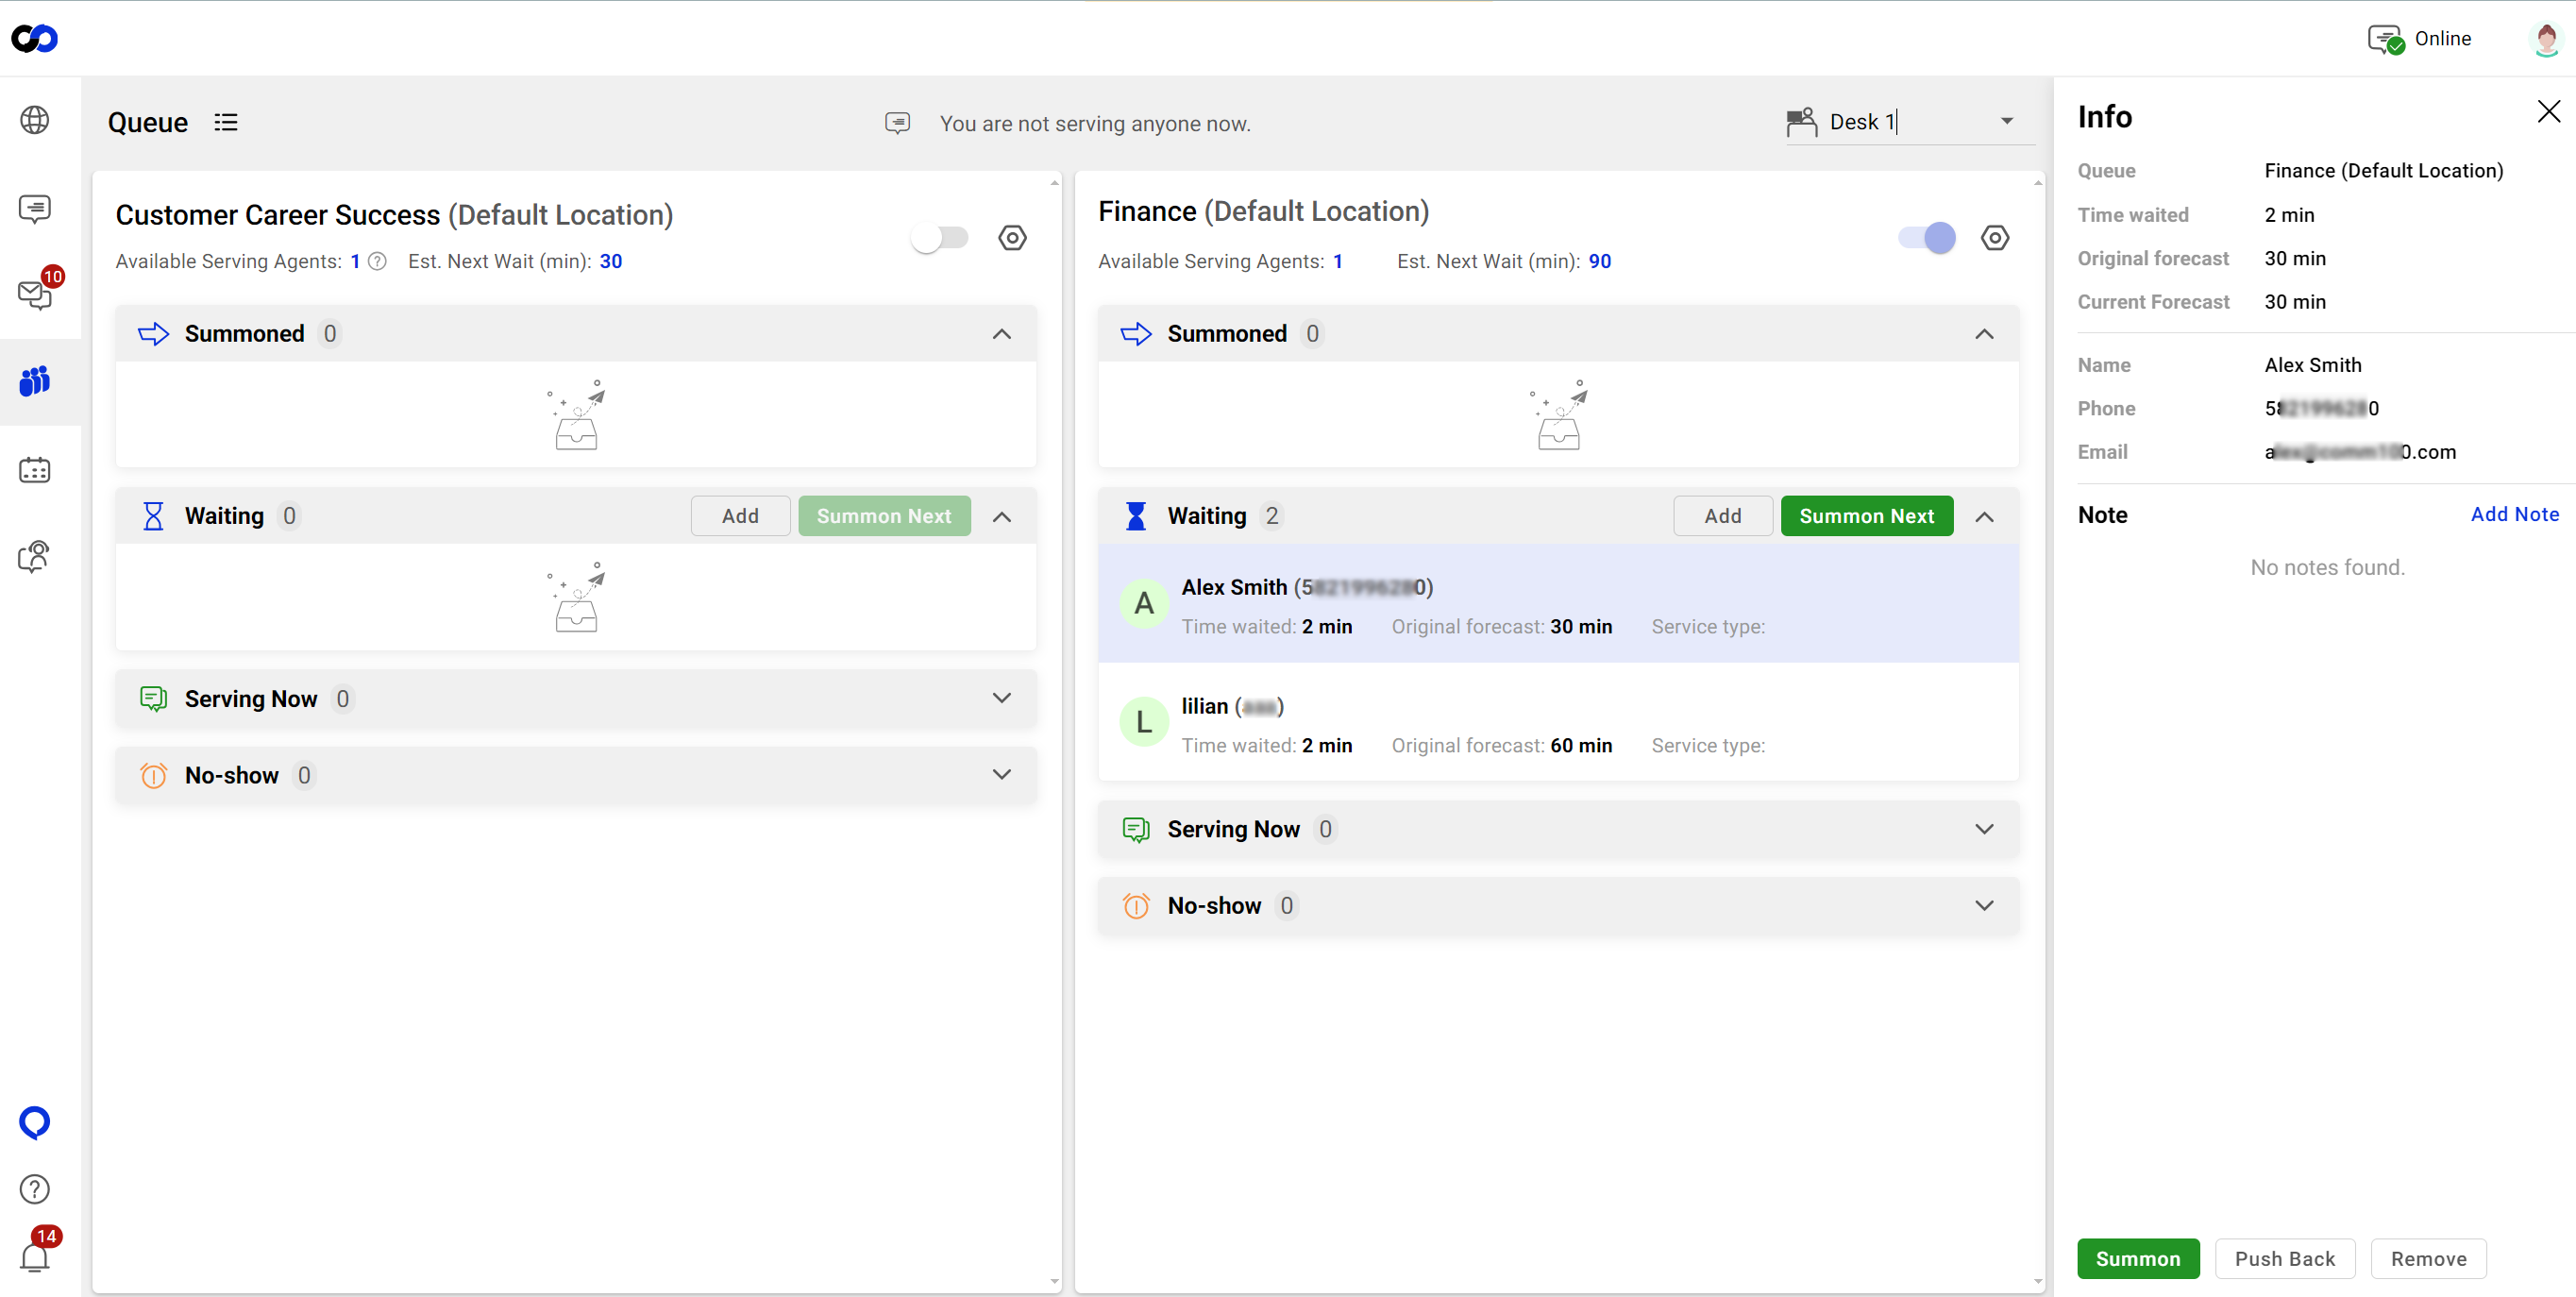Expand Finance Serving Now section
Screen dimensions: 2576x1297
pyautogui.click(x=1985, y=829)
